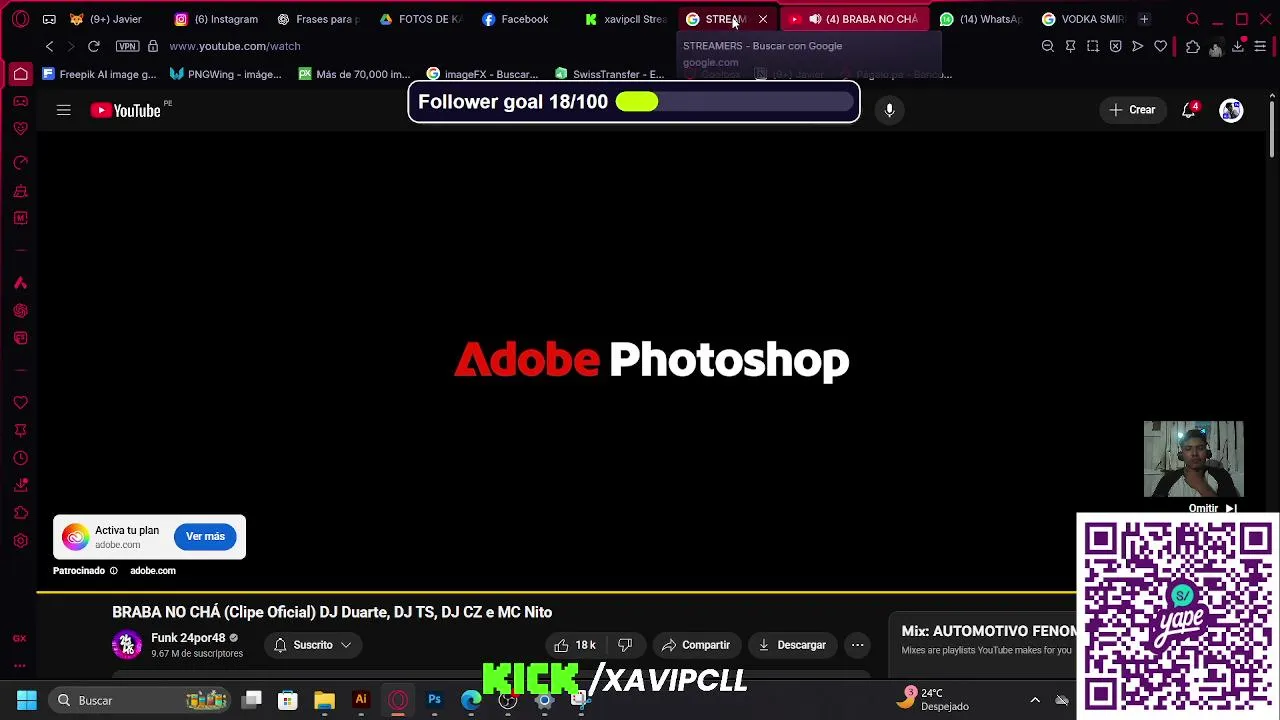Open Opera GX home in sidebar
The width and height of the screenshot is (1280, 720).
pos(20,73)
